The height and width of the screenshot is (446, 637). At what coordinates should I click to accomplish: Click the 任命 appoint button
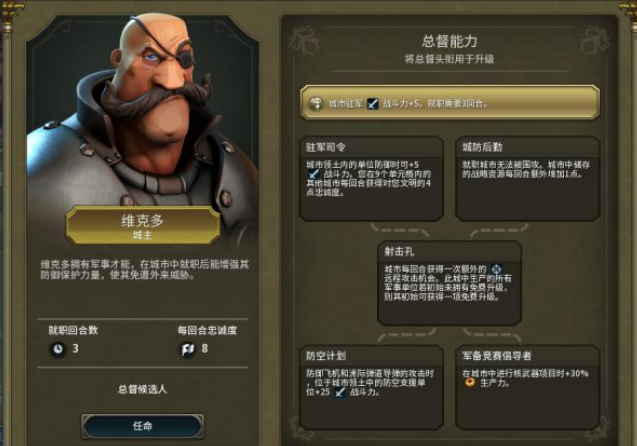point(142,426)
